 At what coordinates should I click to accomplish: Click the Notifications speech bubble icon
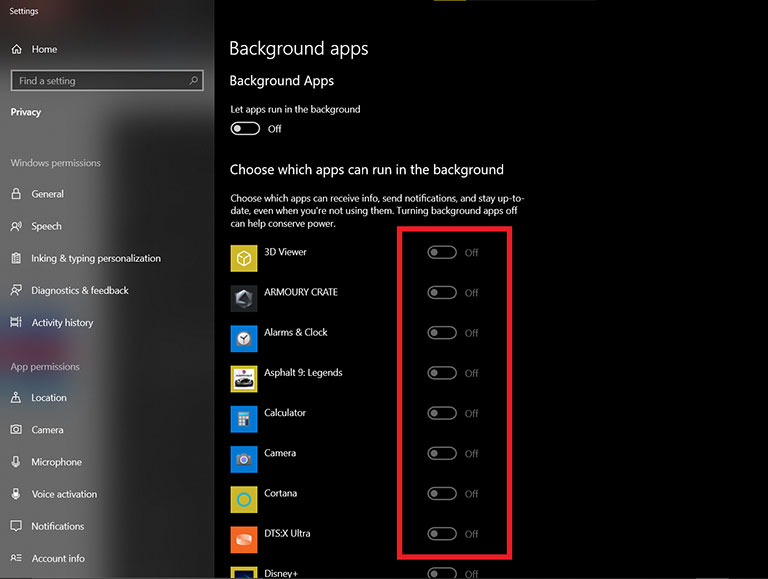pos(16,526)
